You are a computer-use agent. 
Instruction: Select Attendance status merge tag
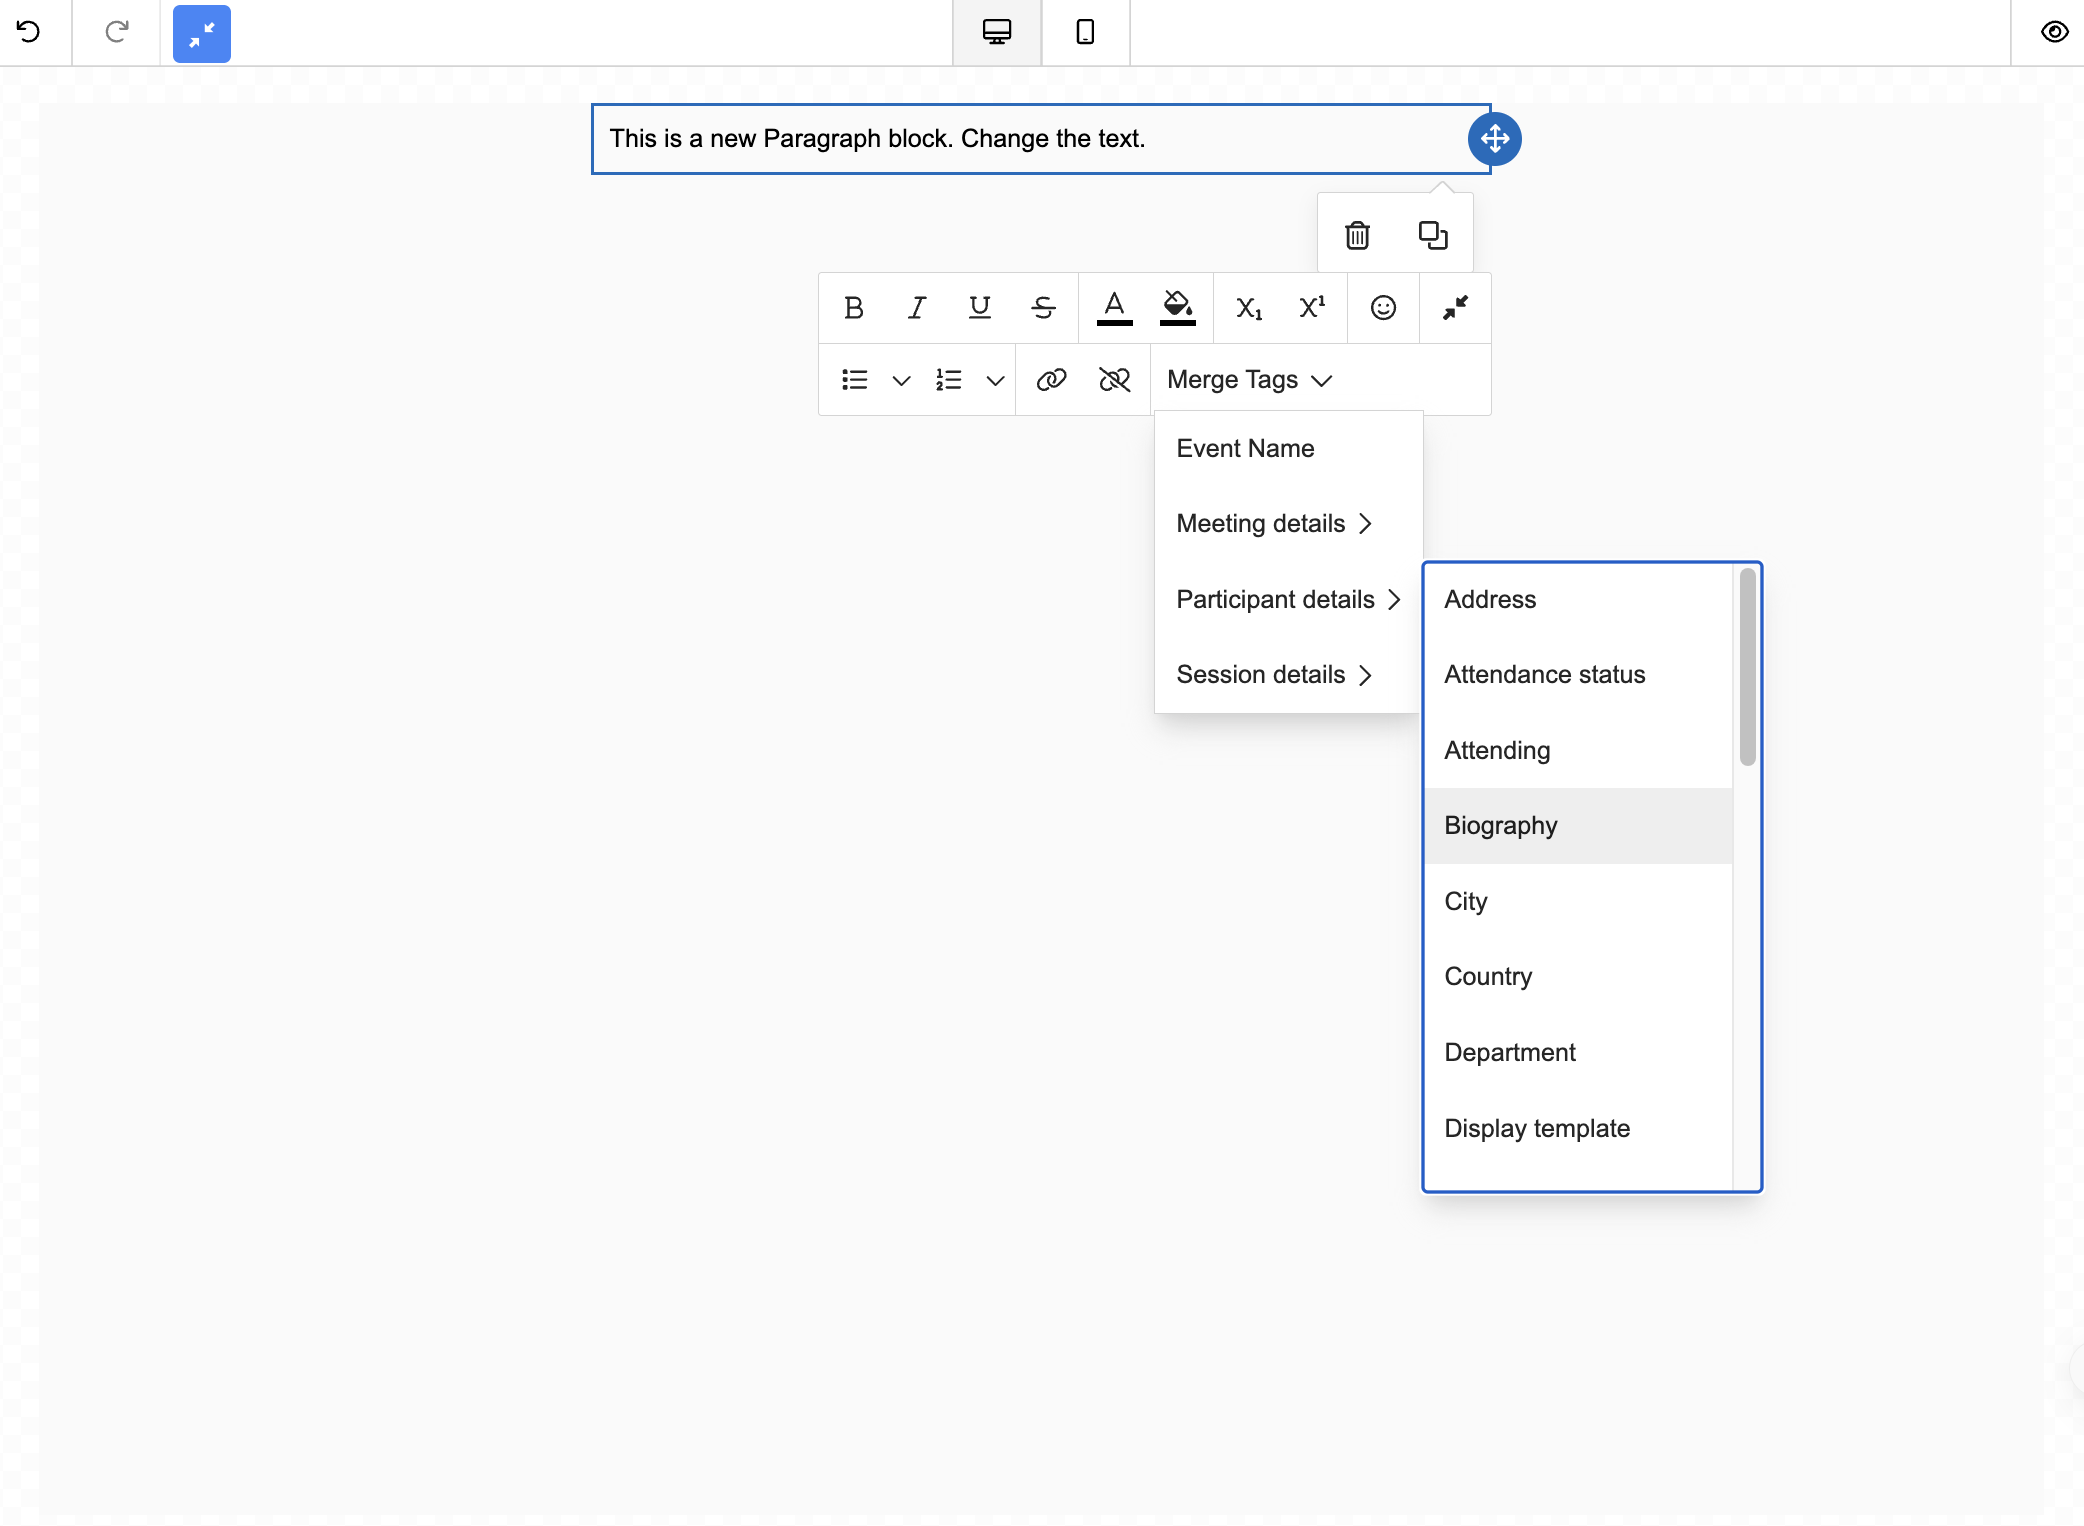1578,675
